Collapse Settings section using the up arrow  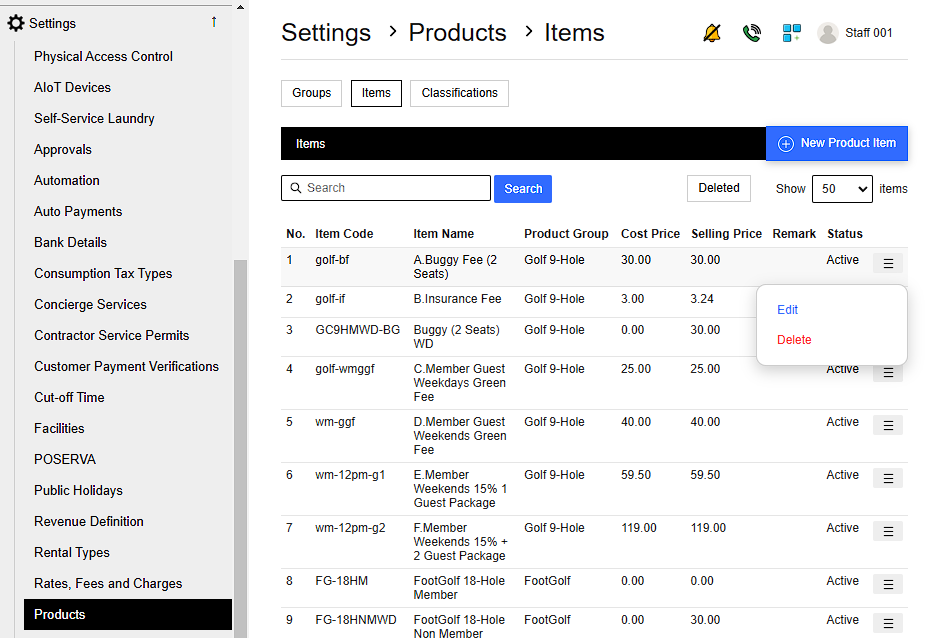(213, 22)
